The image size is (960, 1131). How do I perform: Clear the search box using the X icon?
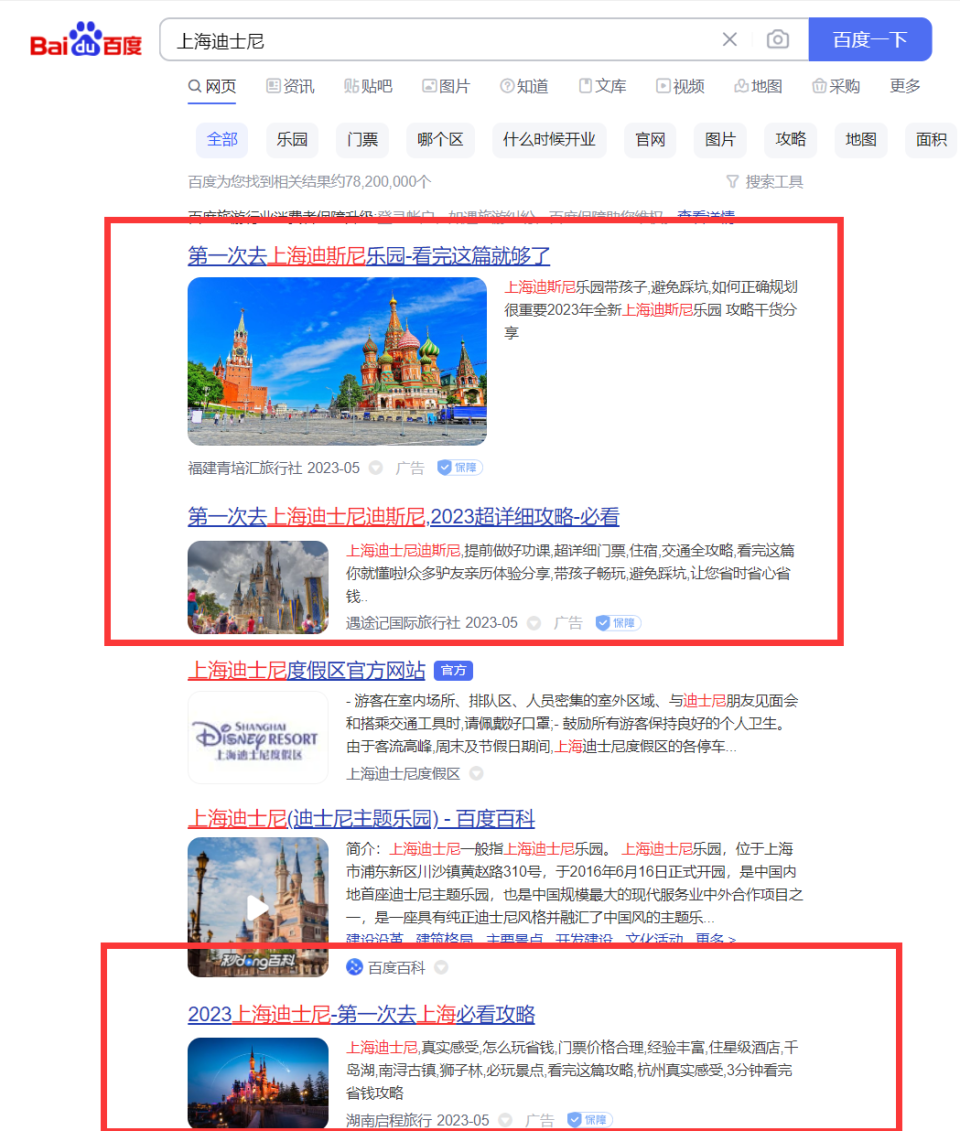[729, 39]
